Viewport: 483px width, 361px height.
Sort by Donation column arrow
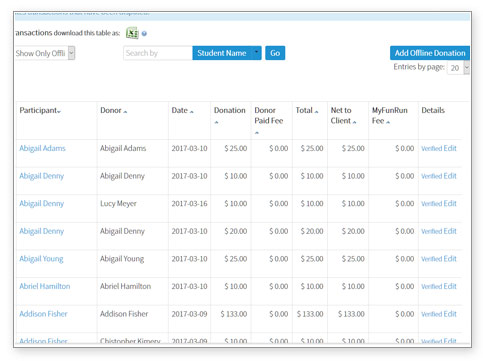click(x=216, y=122)
